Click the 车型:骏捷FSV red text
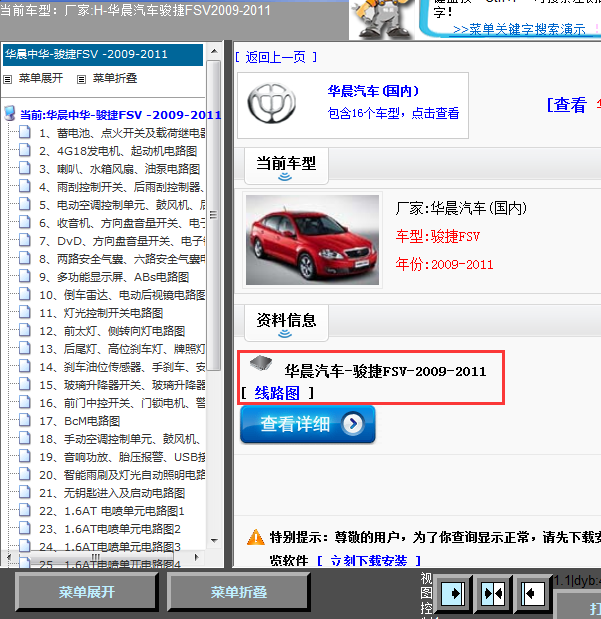The height and width of the screenshot is (619, 601). 438,236
